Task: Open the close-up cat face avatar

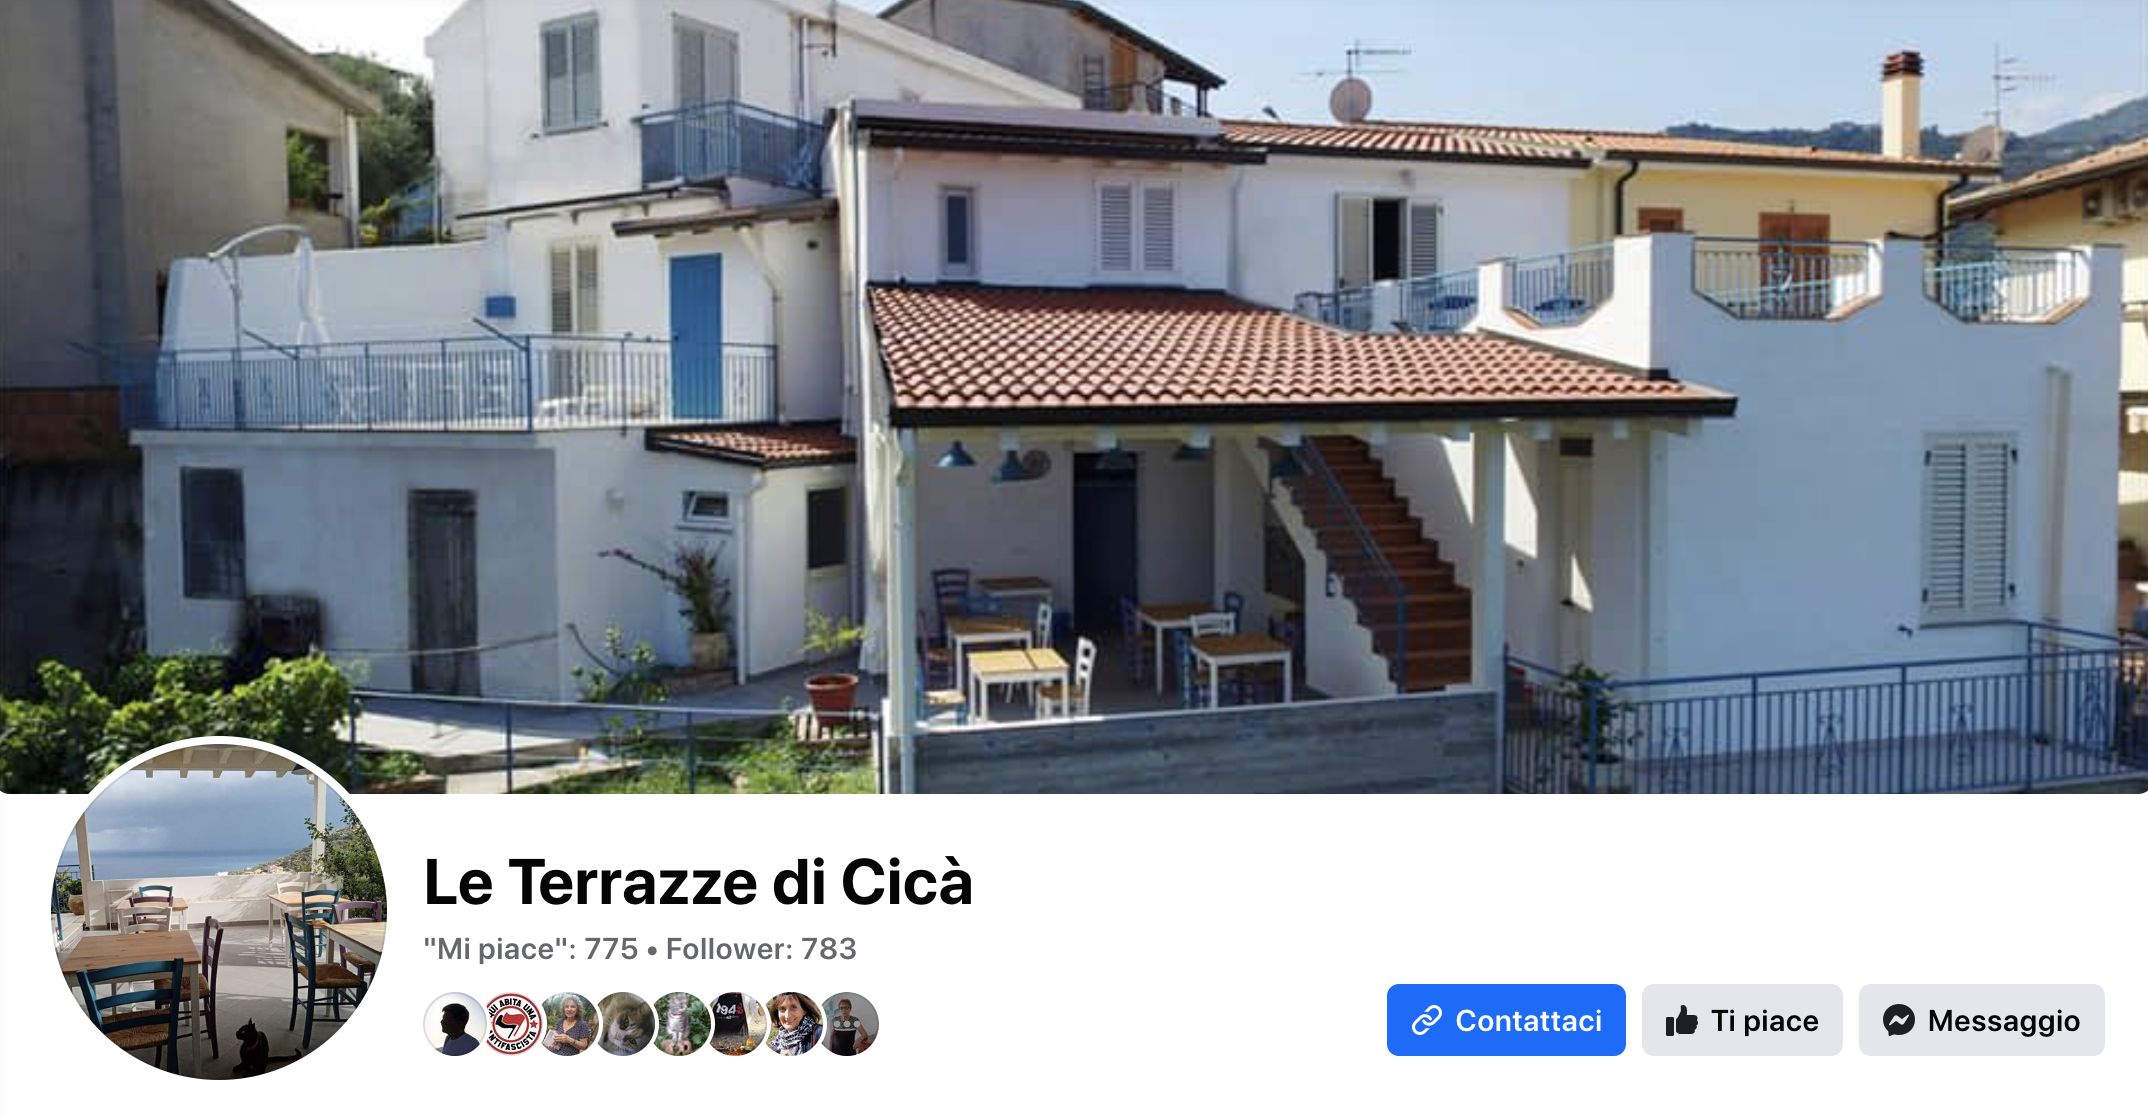Action: pyautogui.click(x=624, y=1024)
